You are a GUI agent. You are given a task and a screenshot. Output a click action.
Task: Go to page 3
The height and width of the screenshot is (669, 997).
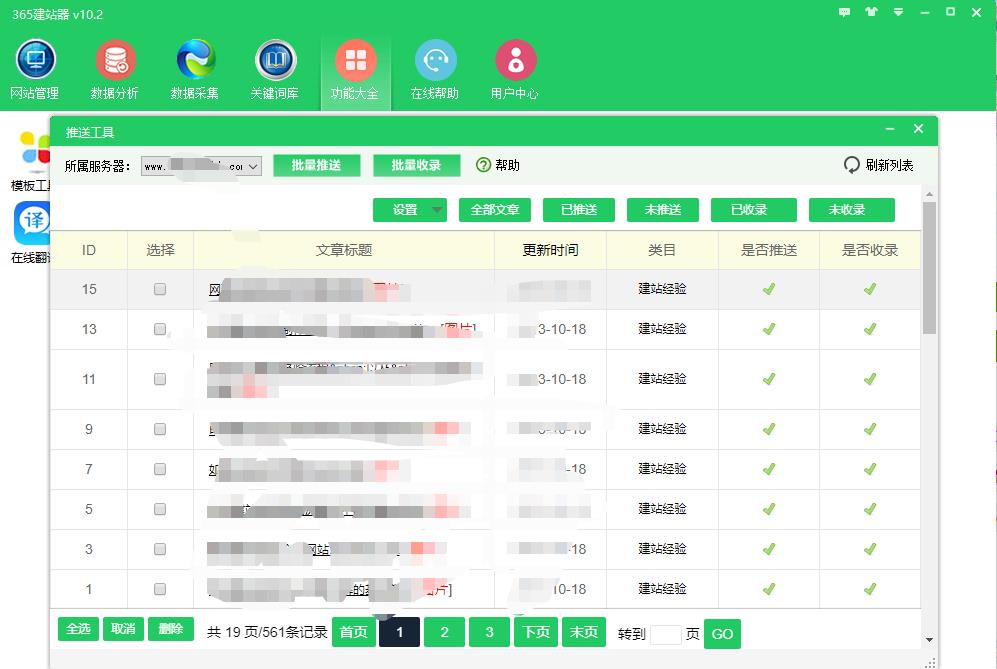(490, 632)
